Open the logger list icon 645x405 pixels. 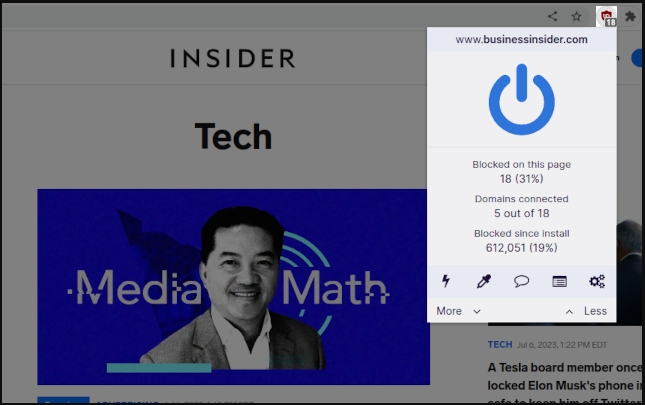point(559,281)
